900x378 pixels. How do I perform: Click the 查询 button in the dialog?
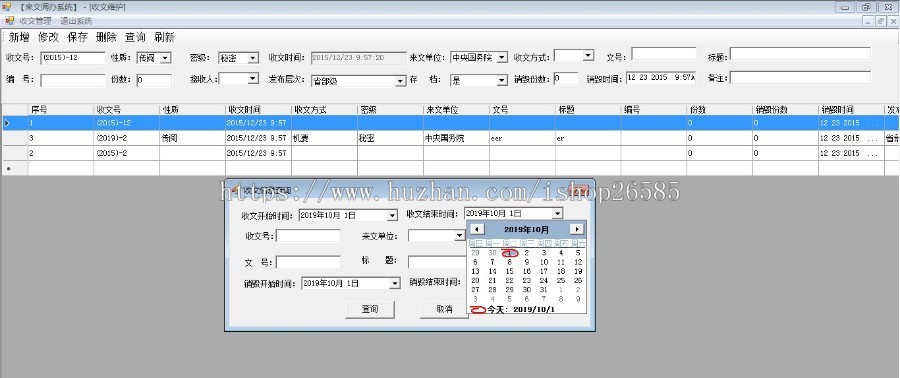pos(370,309)
